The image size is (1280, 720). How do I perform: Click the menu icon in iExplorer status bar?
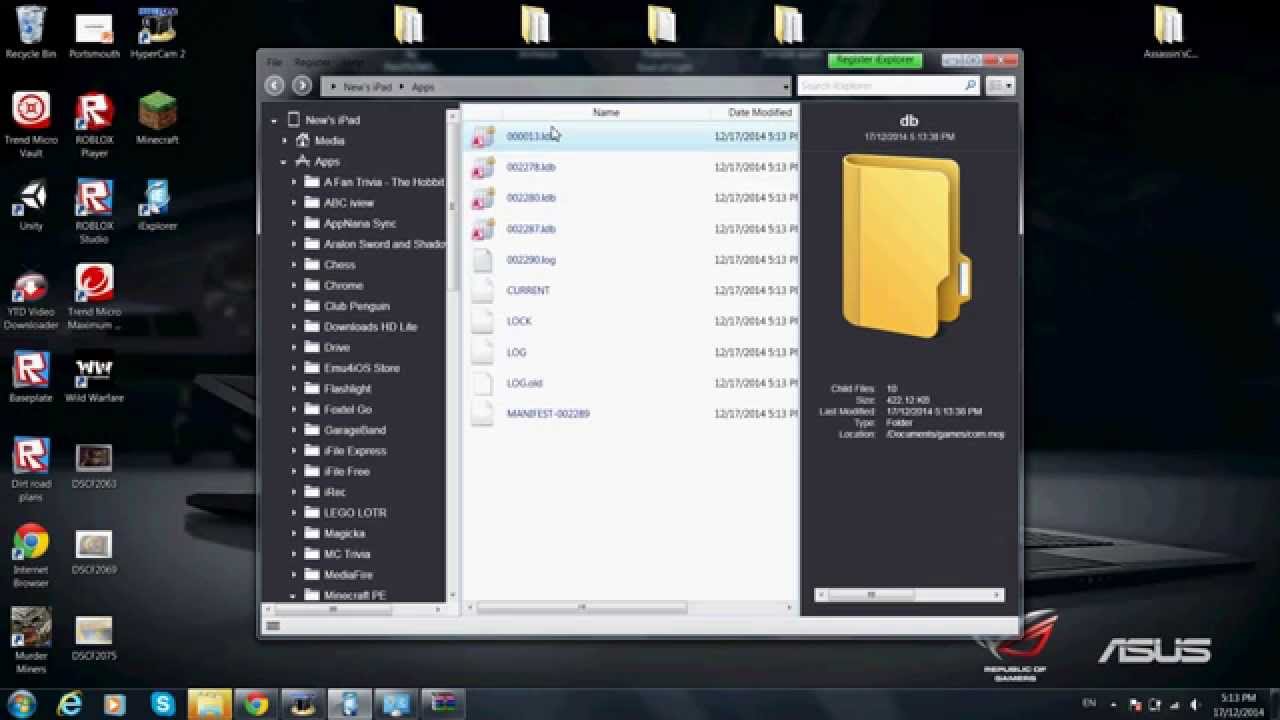pos(273,626)
